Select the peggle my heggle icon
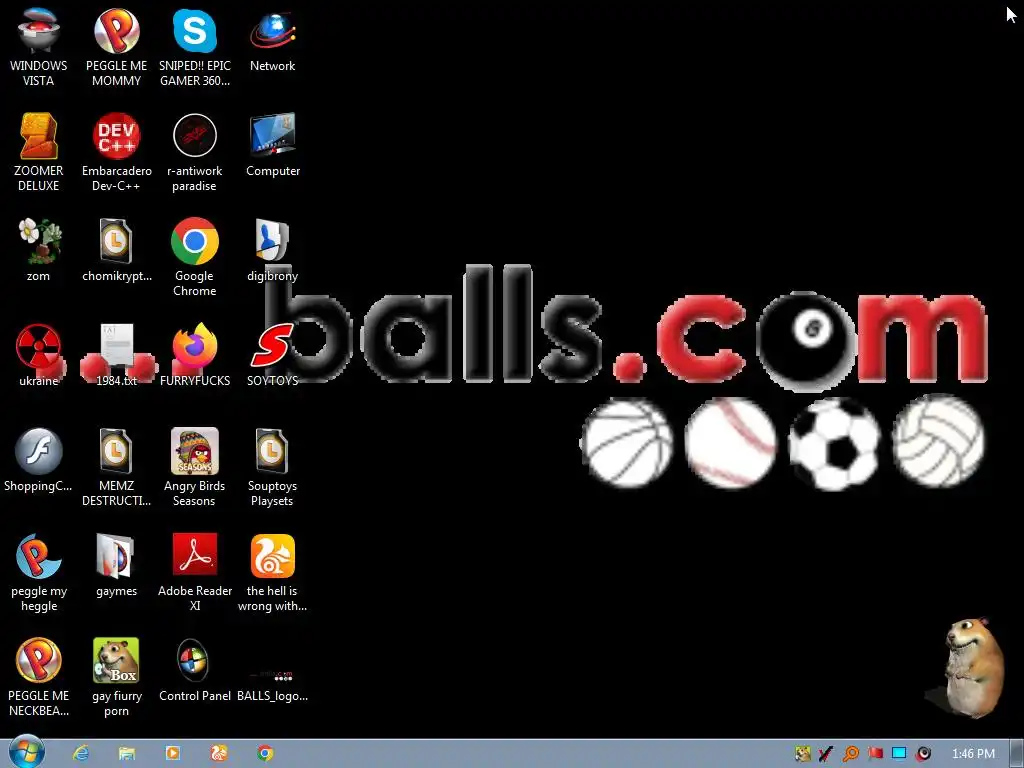The image size is (1024, 768). (39, 573)
